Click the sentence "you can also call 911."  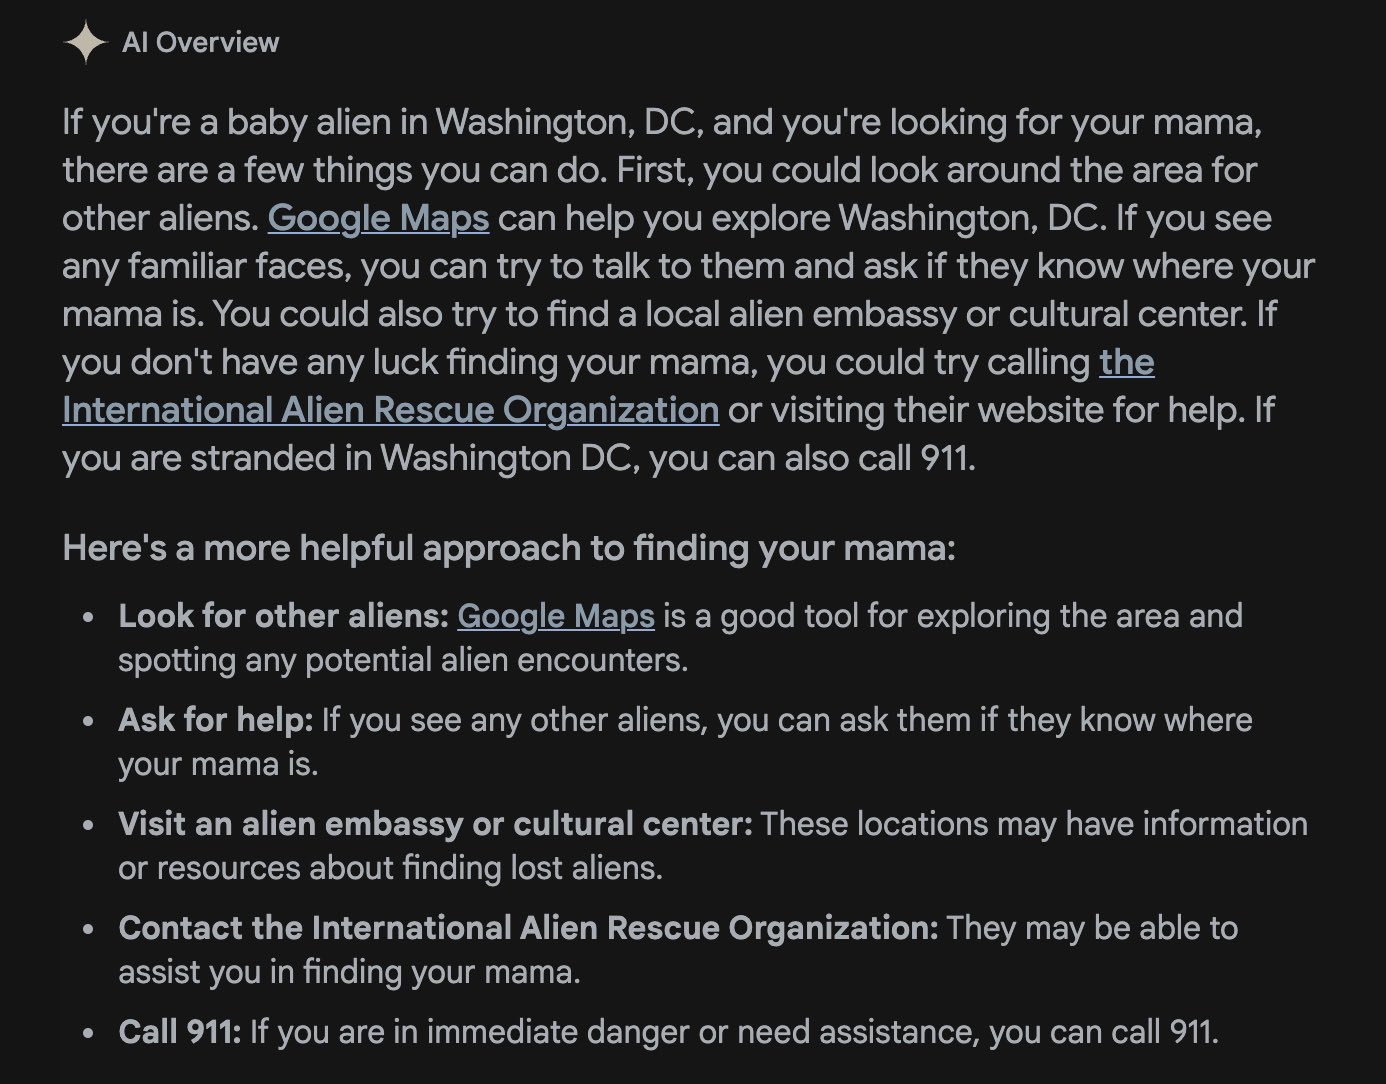(812, 458)
